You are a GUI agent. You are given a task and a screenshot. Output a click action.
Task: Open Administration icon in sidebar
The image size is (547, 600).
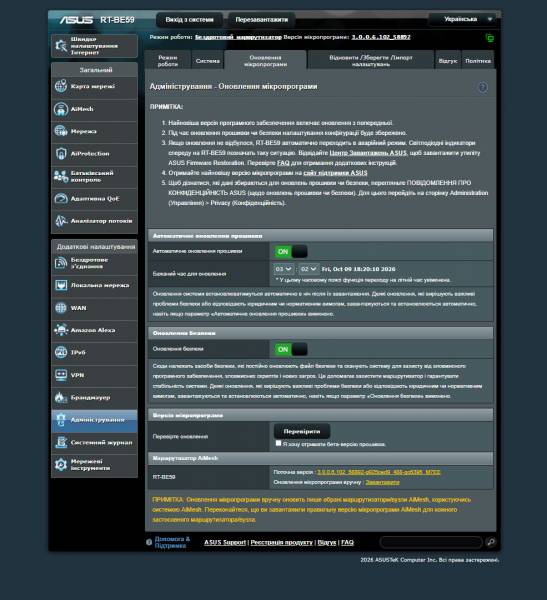point(61,420)
